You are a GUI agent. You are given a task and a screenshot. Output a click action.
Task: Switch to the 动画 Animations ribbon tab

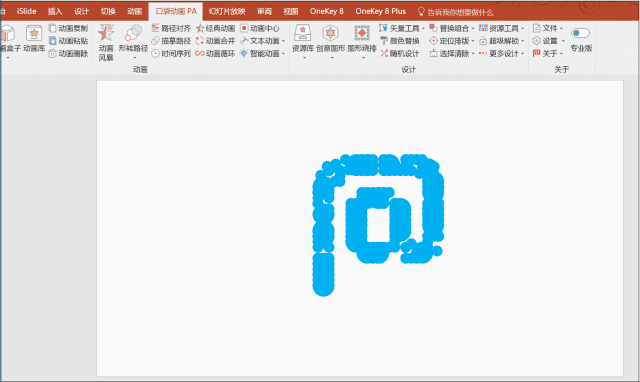(x=134, y=11)
